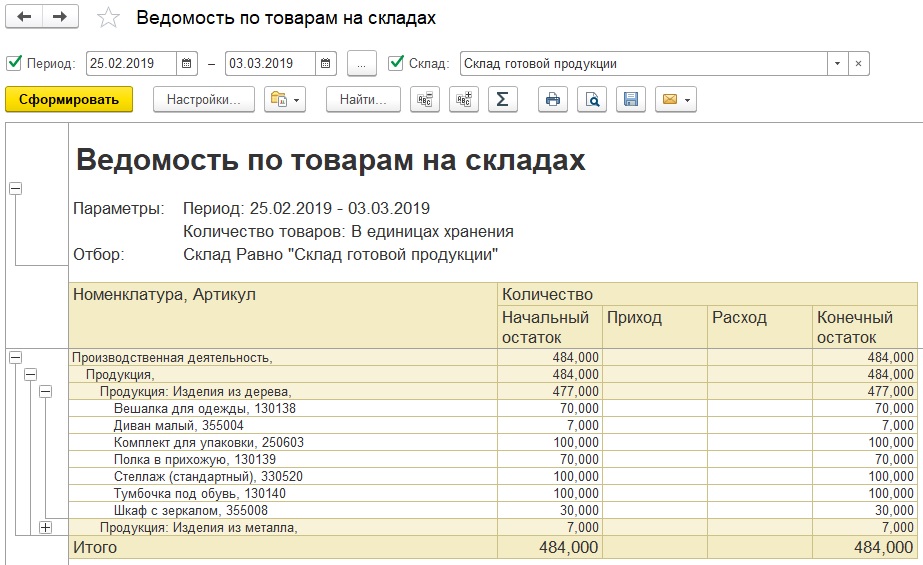Print the report with printer icon
Image resolution: width=923 pixels, height=565 pixels.
(x=553, y=99)
